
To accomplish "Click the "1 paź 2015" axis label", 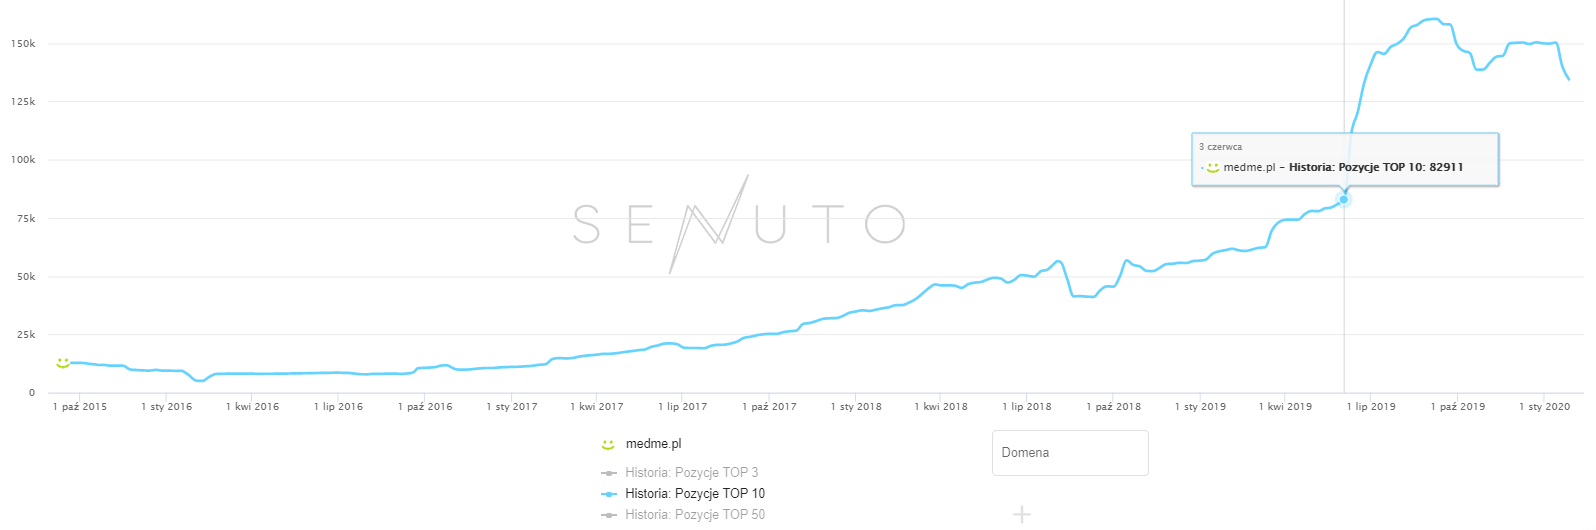I will click(x=80, y=407).
